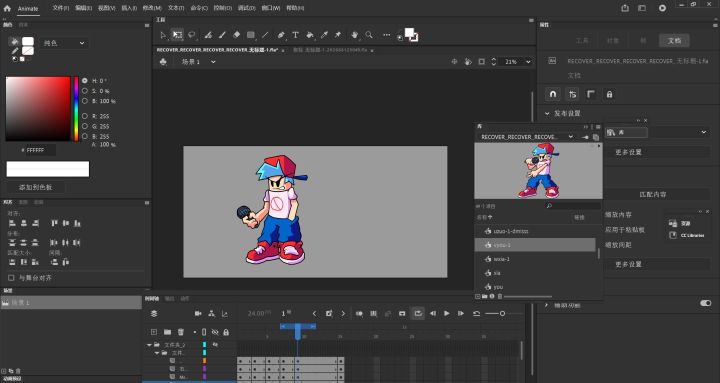Select the S saturation radio button

click(x=85, y=91)
